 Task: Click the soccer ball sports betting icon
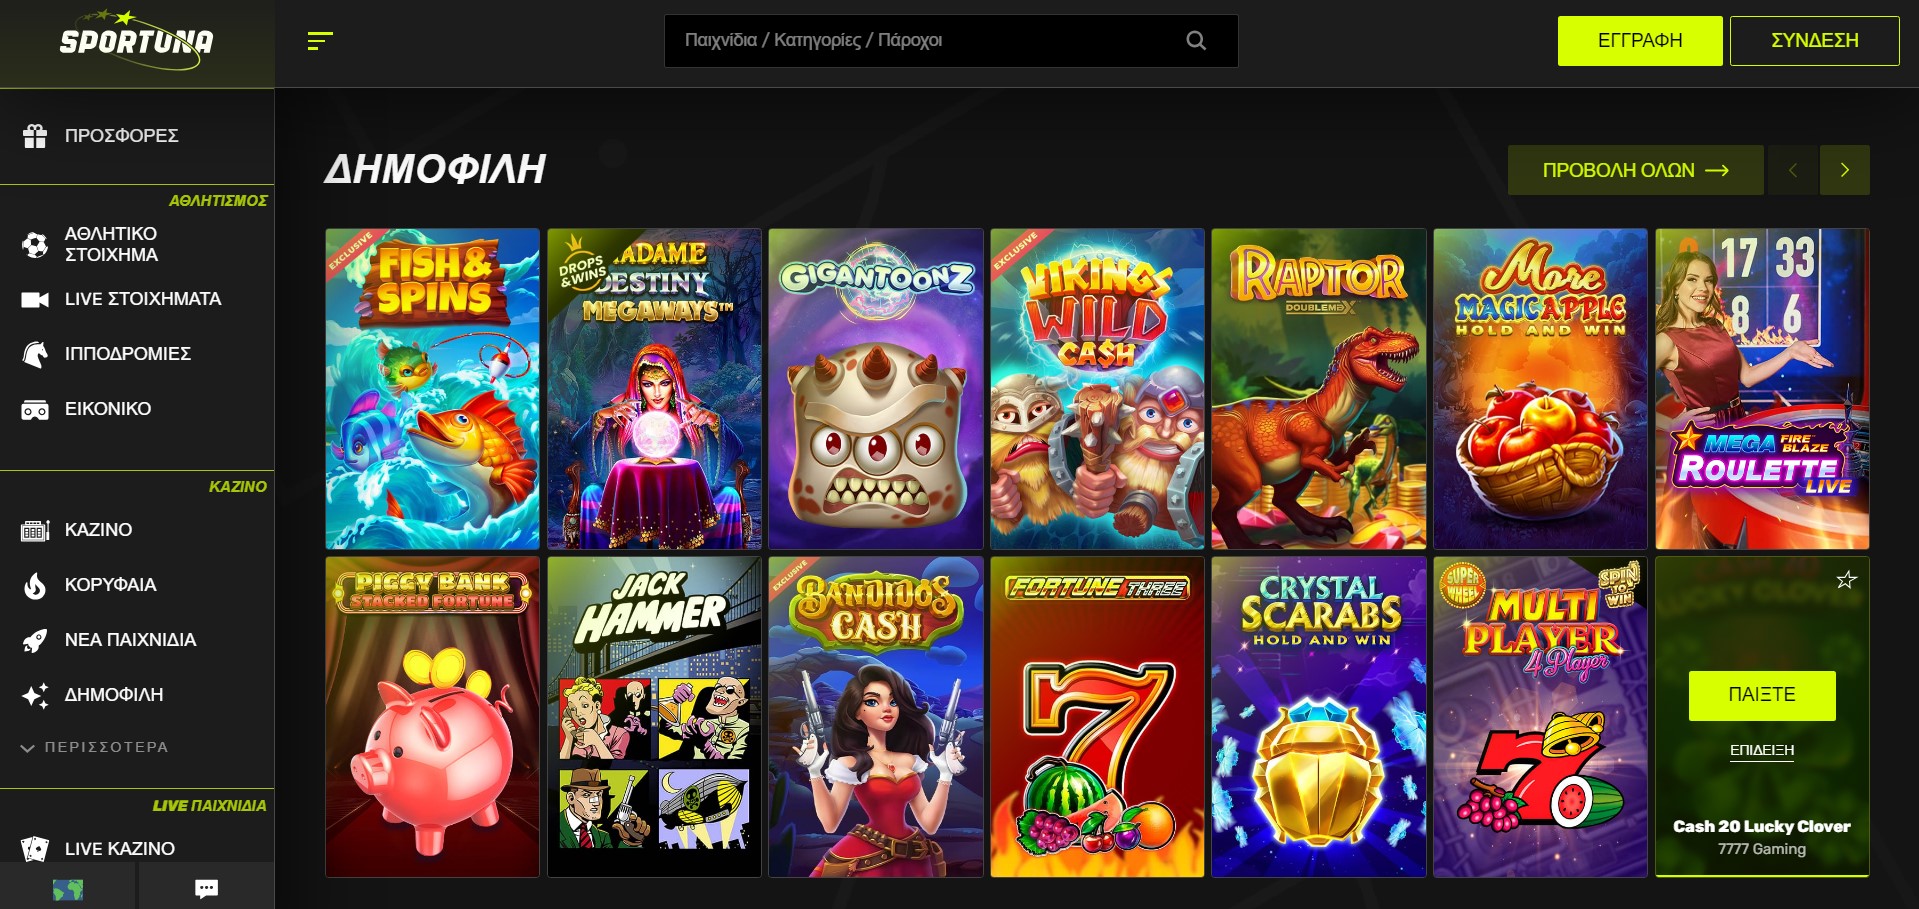click(x=35, y=245)
